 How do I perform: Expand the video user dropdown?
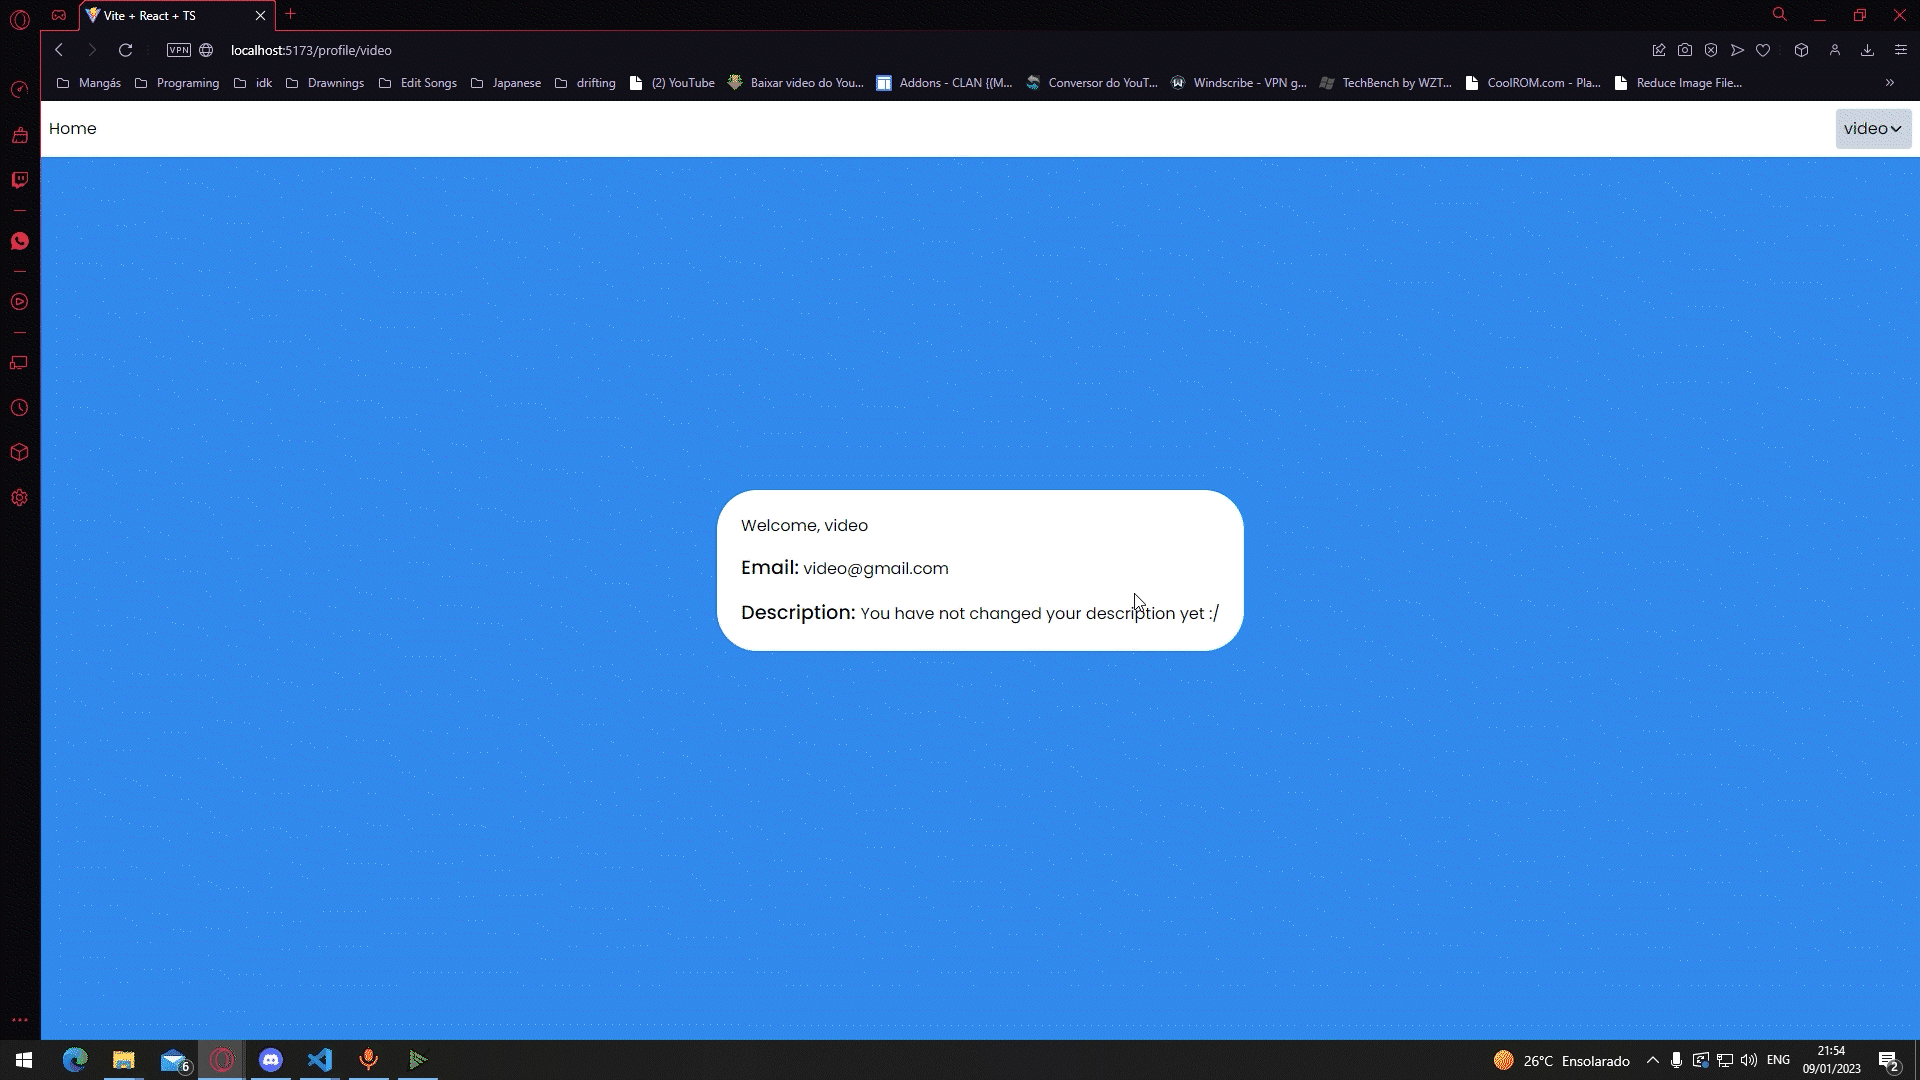[x=1873, y=129]
